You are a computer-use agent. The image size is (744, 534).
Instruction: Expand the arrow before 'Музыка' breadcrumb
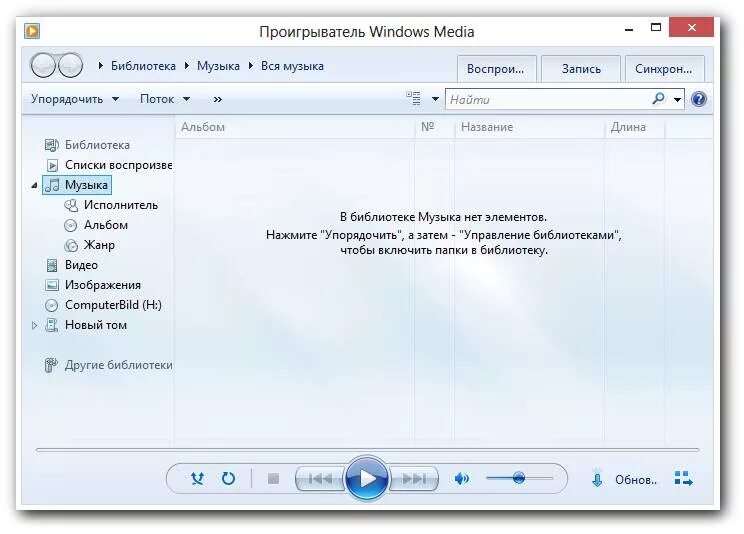[187, 66]
